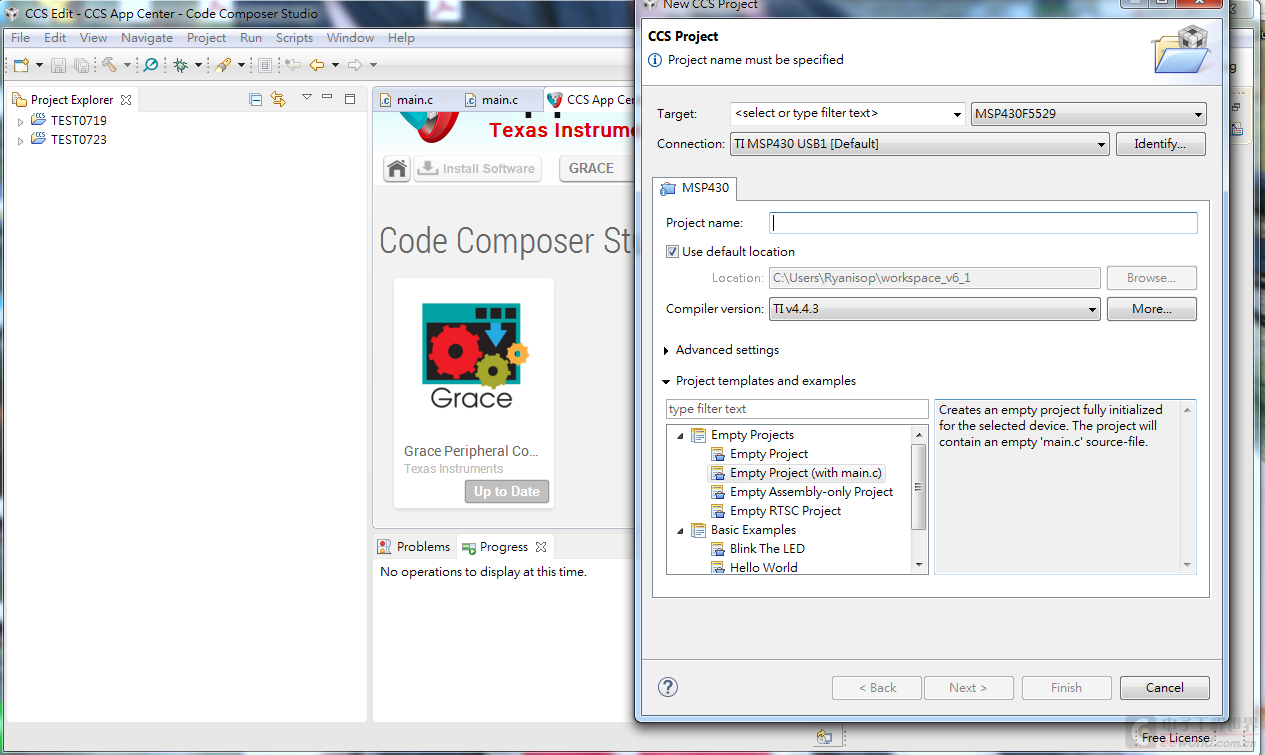Viewport: 1265px width, 755px height.
Task: Select Empty RTSC Project template
Action: [x=785, y=511]
